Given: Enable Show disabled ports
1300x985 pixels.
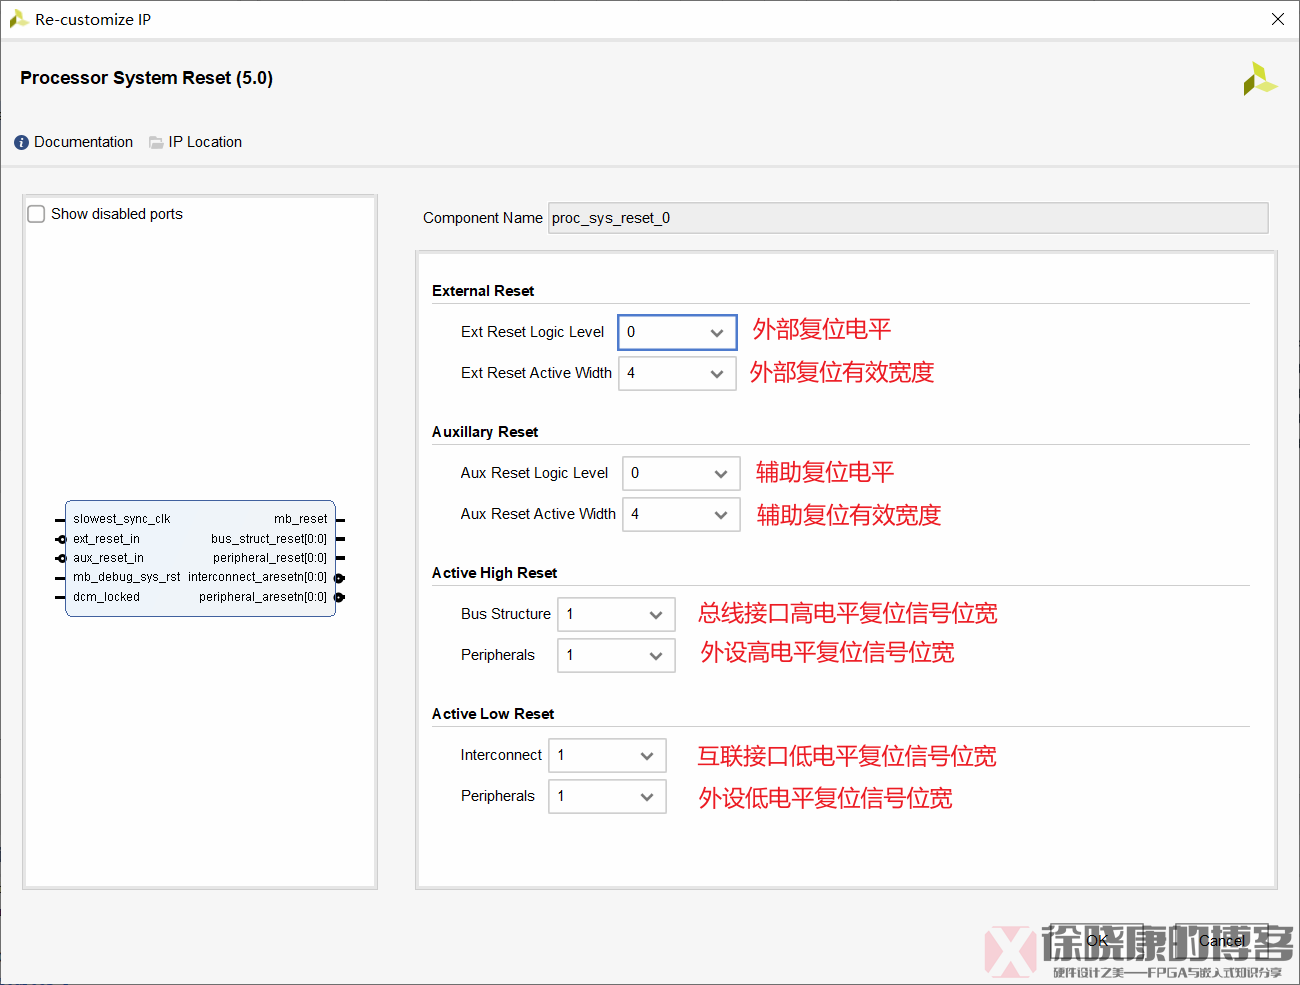Looking at the screenshot, I should click(x=35, y=213).
